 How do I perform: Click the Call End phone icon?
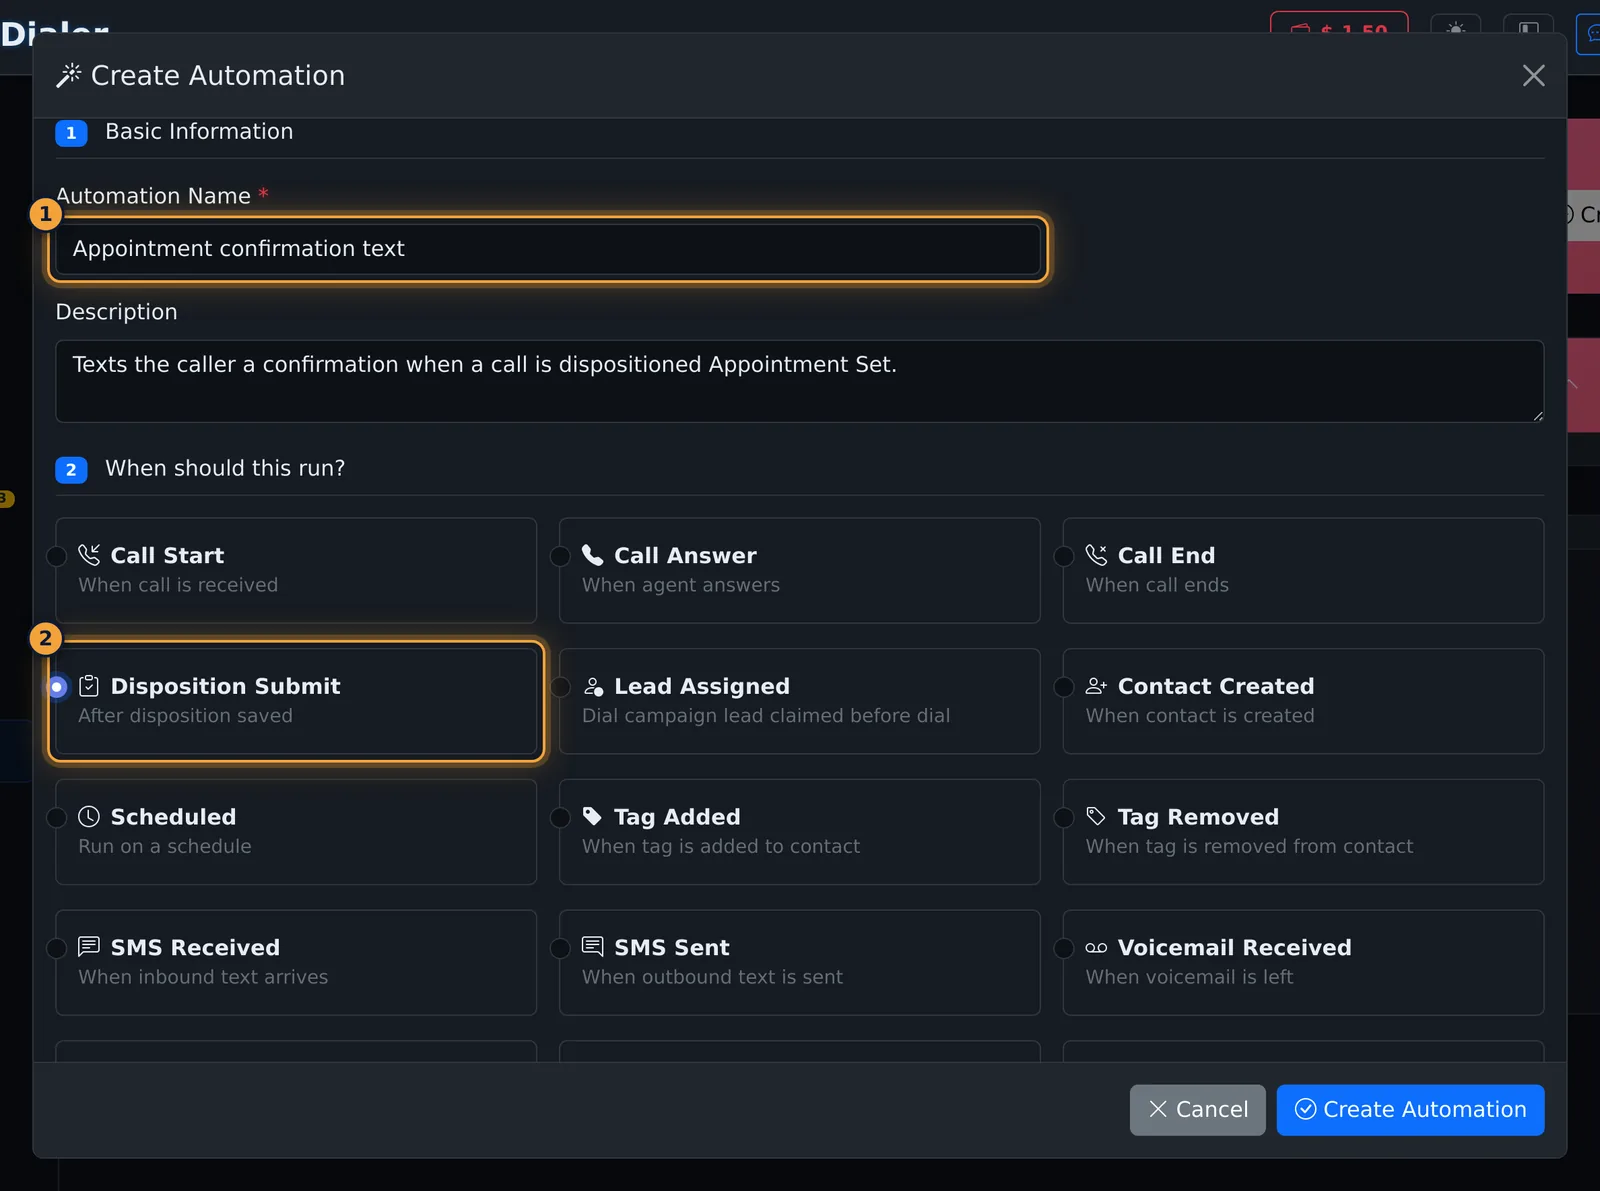(x=1097, y=555)
